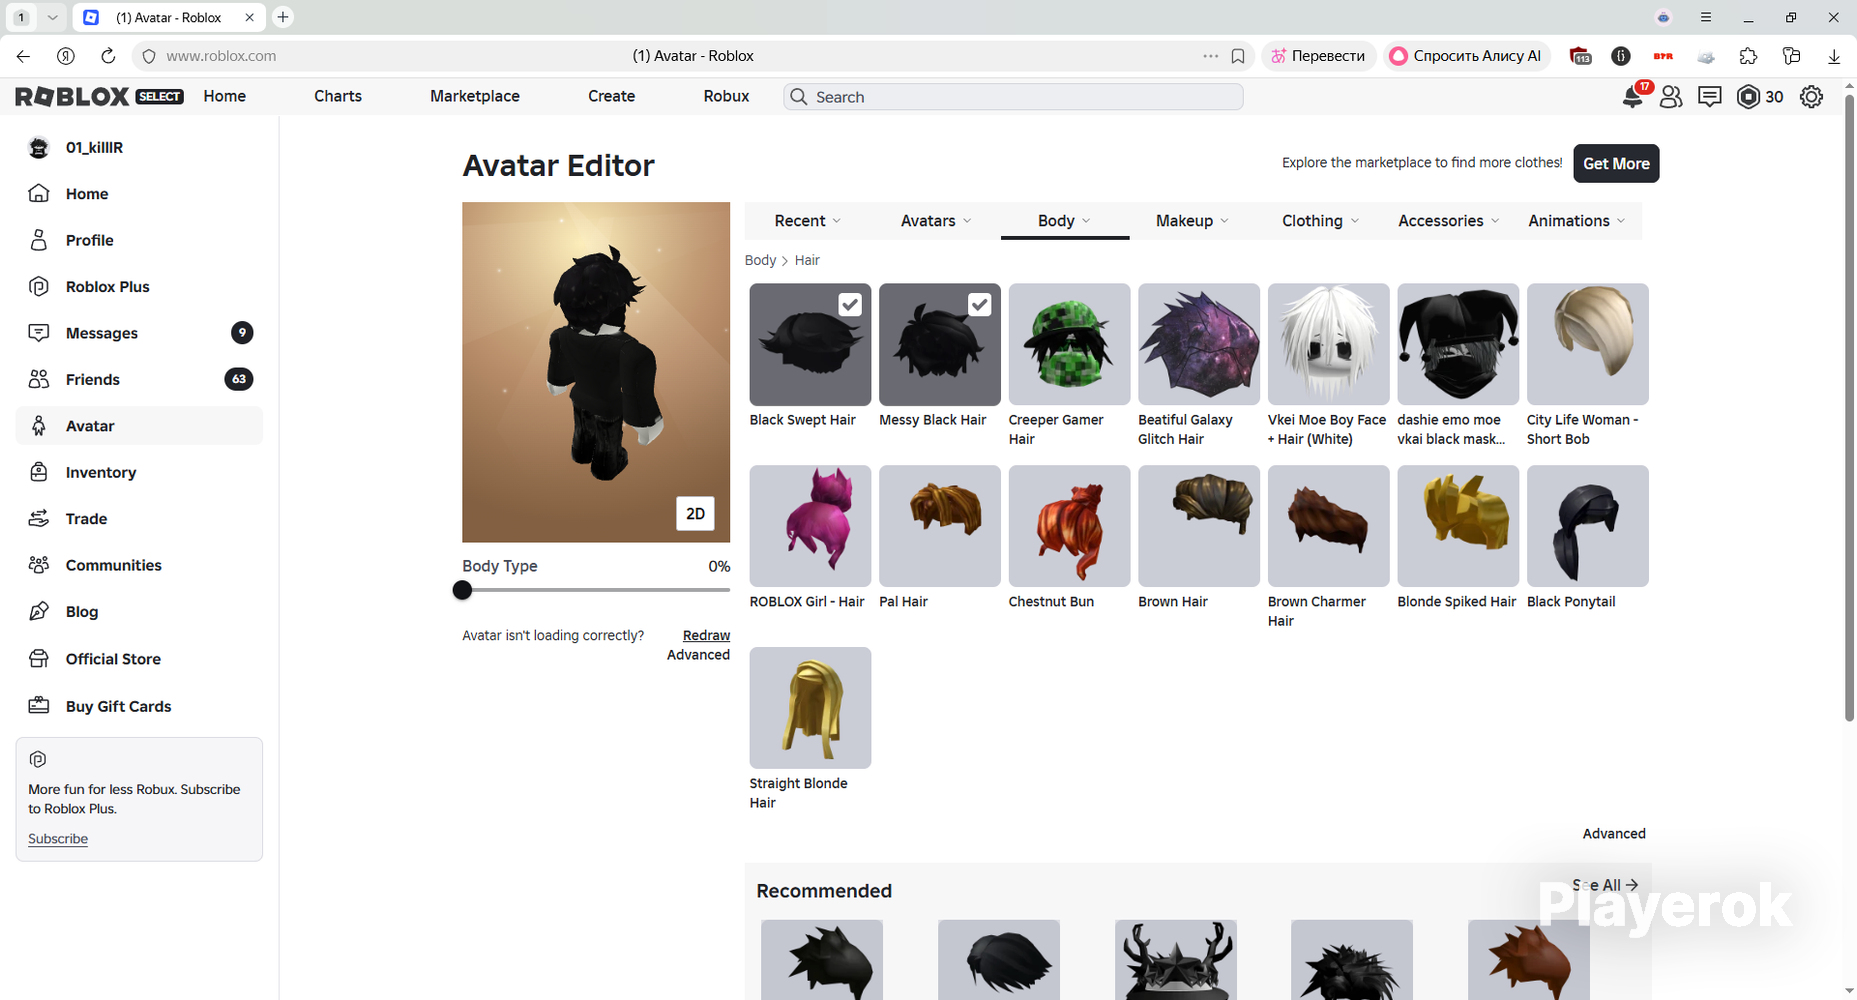
Task: Click See All in Recommended section
Action: (x=1605, y=885)
